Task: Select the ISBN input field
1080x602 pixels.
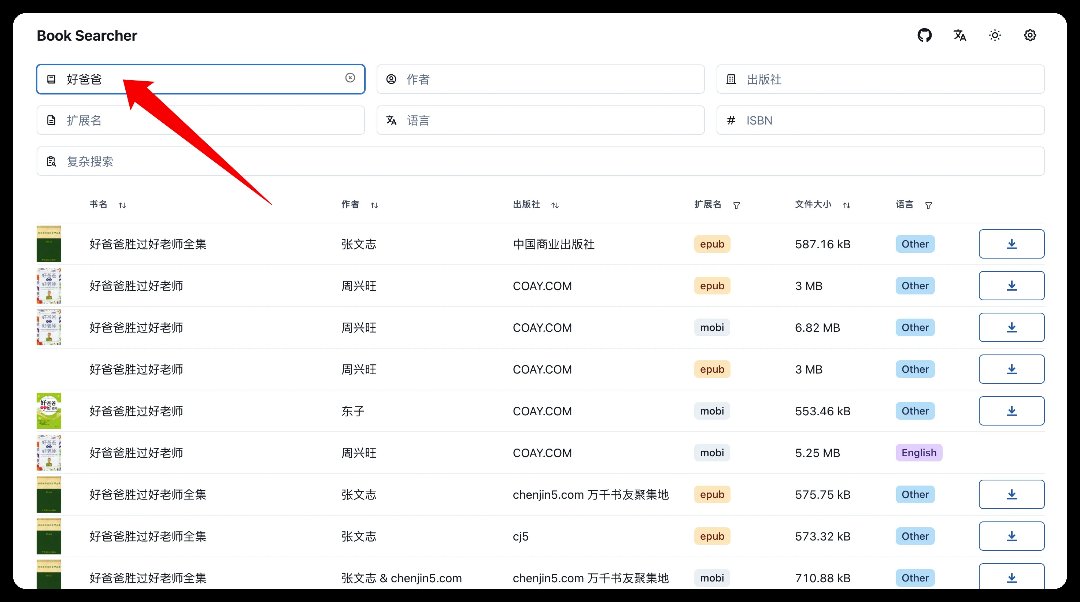Action: click(x=890, y=120)
